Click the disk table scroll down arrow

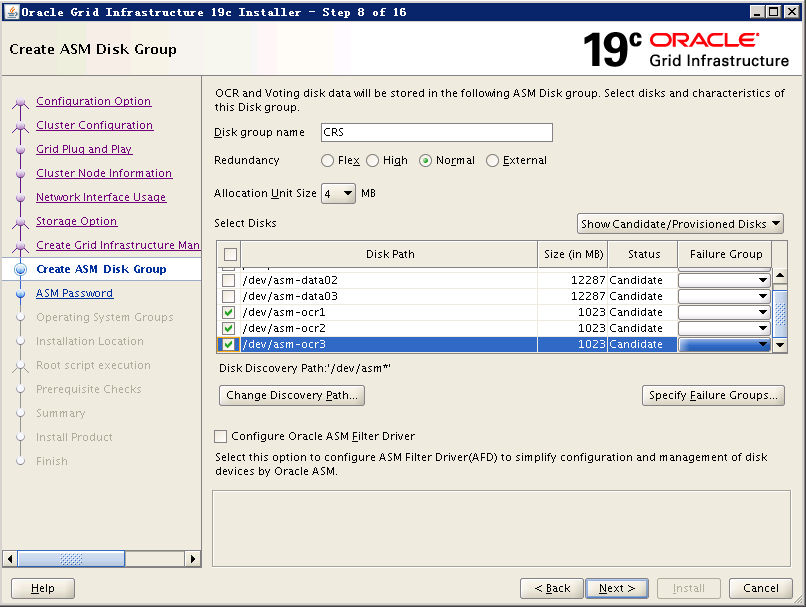780,345
